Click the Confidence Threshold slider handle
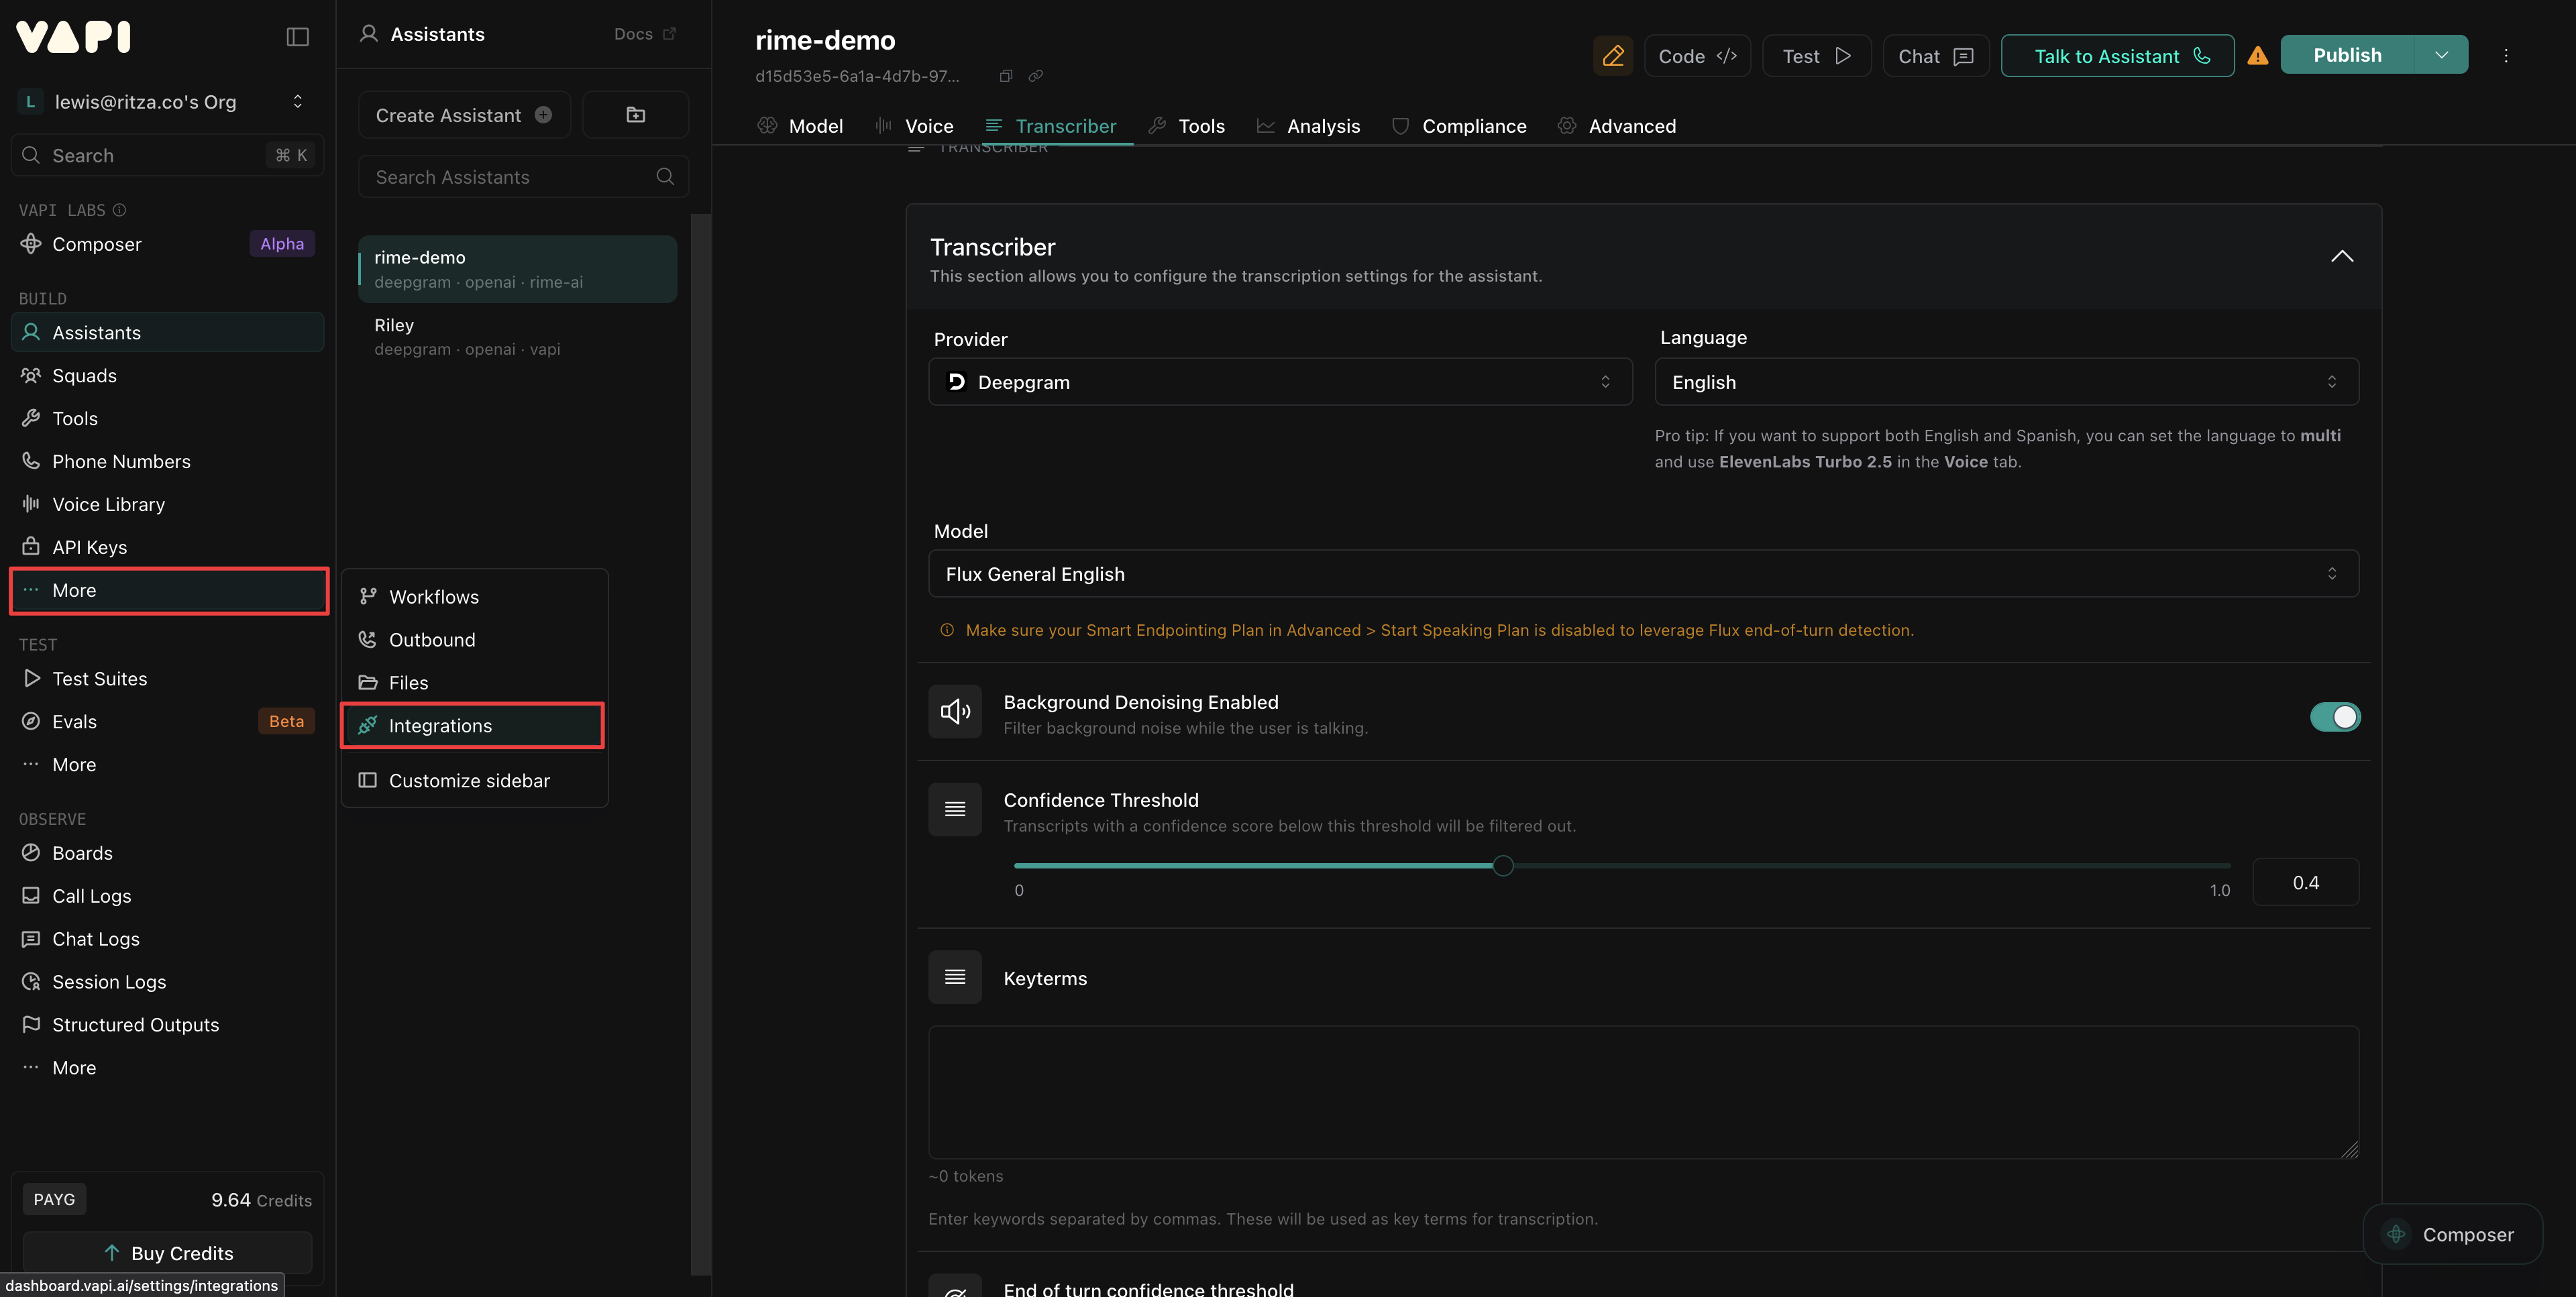This screenshot has width=2576, height=1297. (1502, 866)
